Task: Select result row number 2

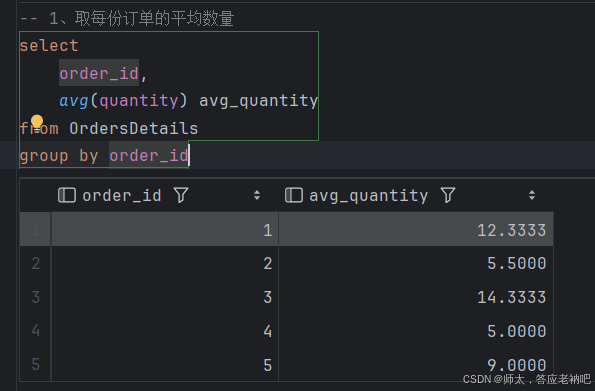Action: [35, 263]
